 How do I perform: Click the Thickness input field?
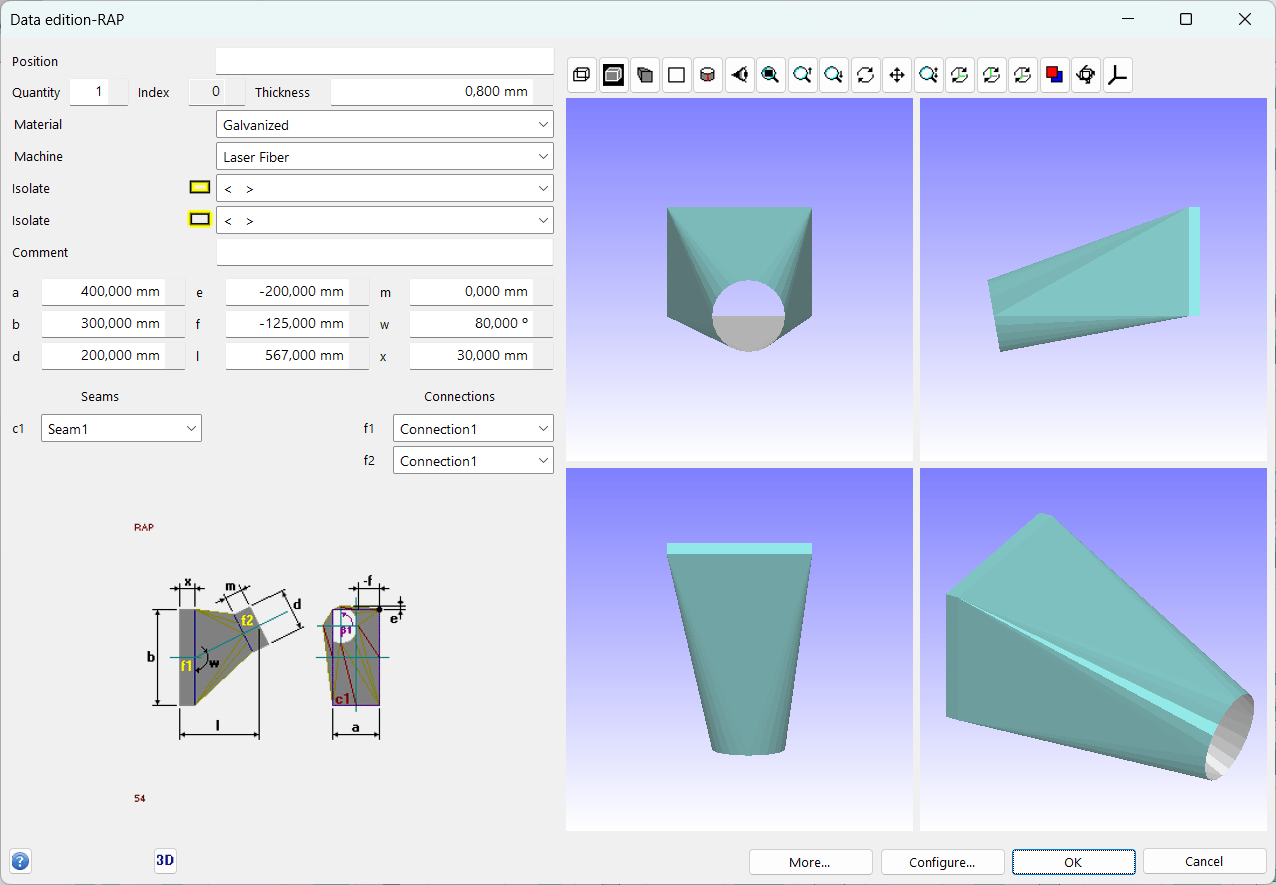tap(431, 92)
